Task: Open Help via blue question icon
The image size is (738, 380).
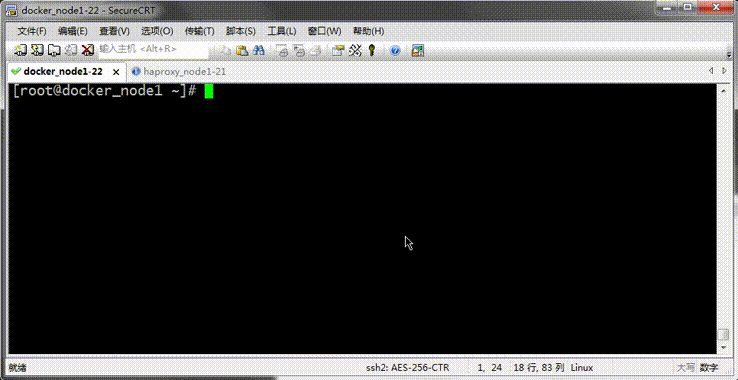Action: click(395, 50)
